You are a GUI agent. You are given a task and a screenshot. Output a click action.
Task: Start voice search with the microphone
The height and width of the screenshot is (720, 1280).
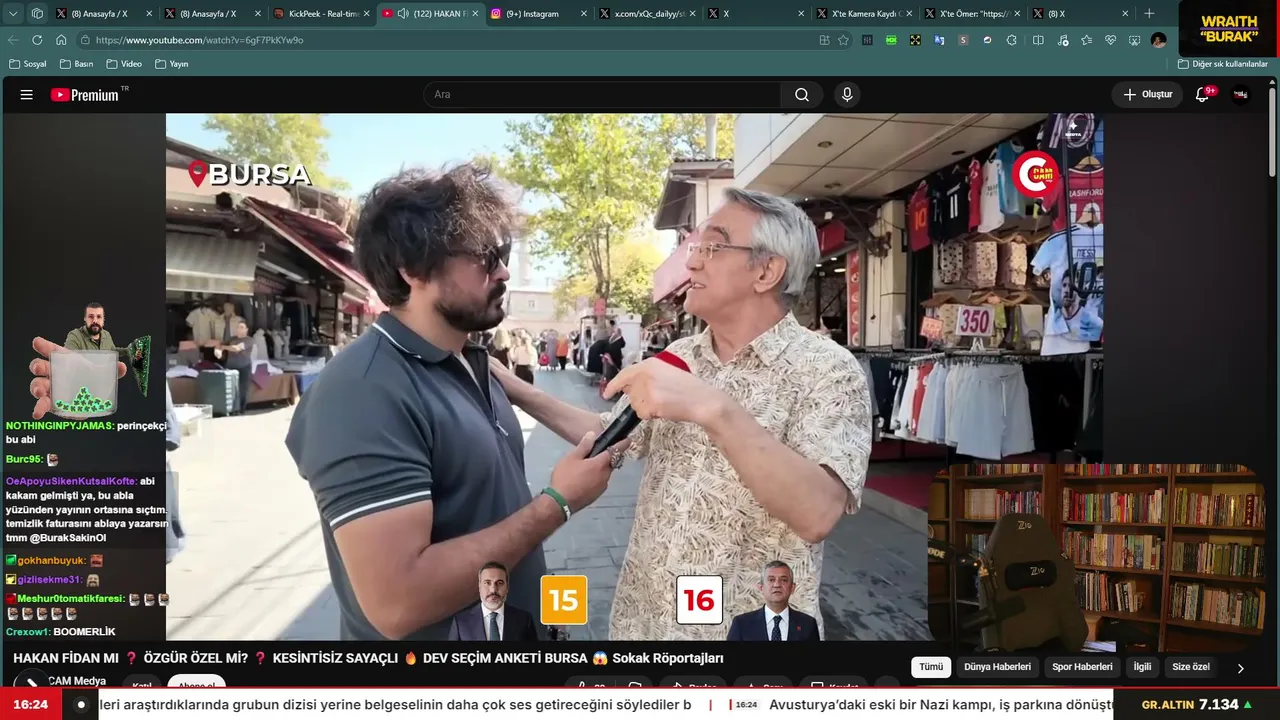[x=847, y=95]
